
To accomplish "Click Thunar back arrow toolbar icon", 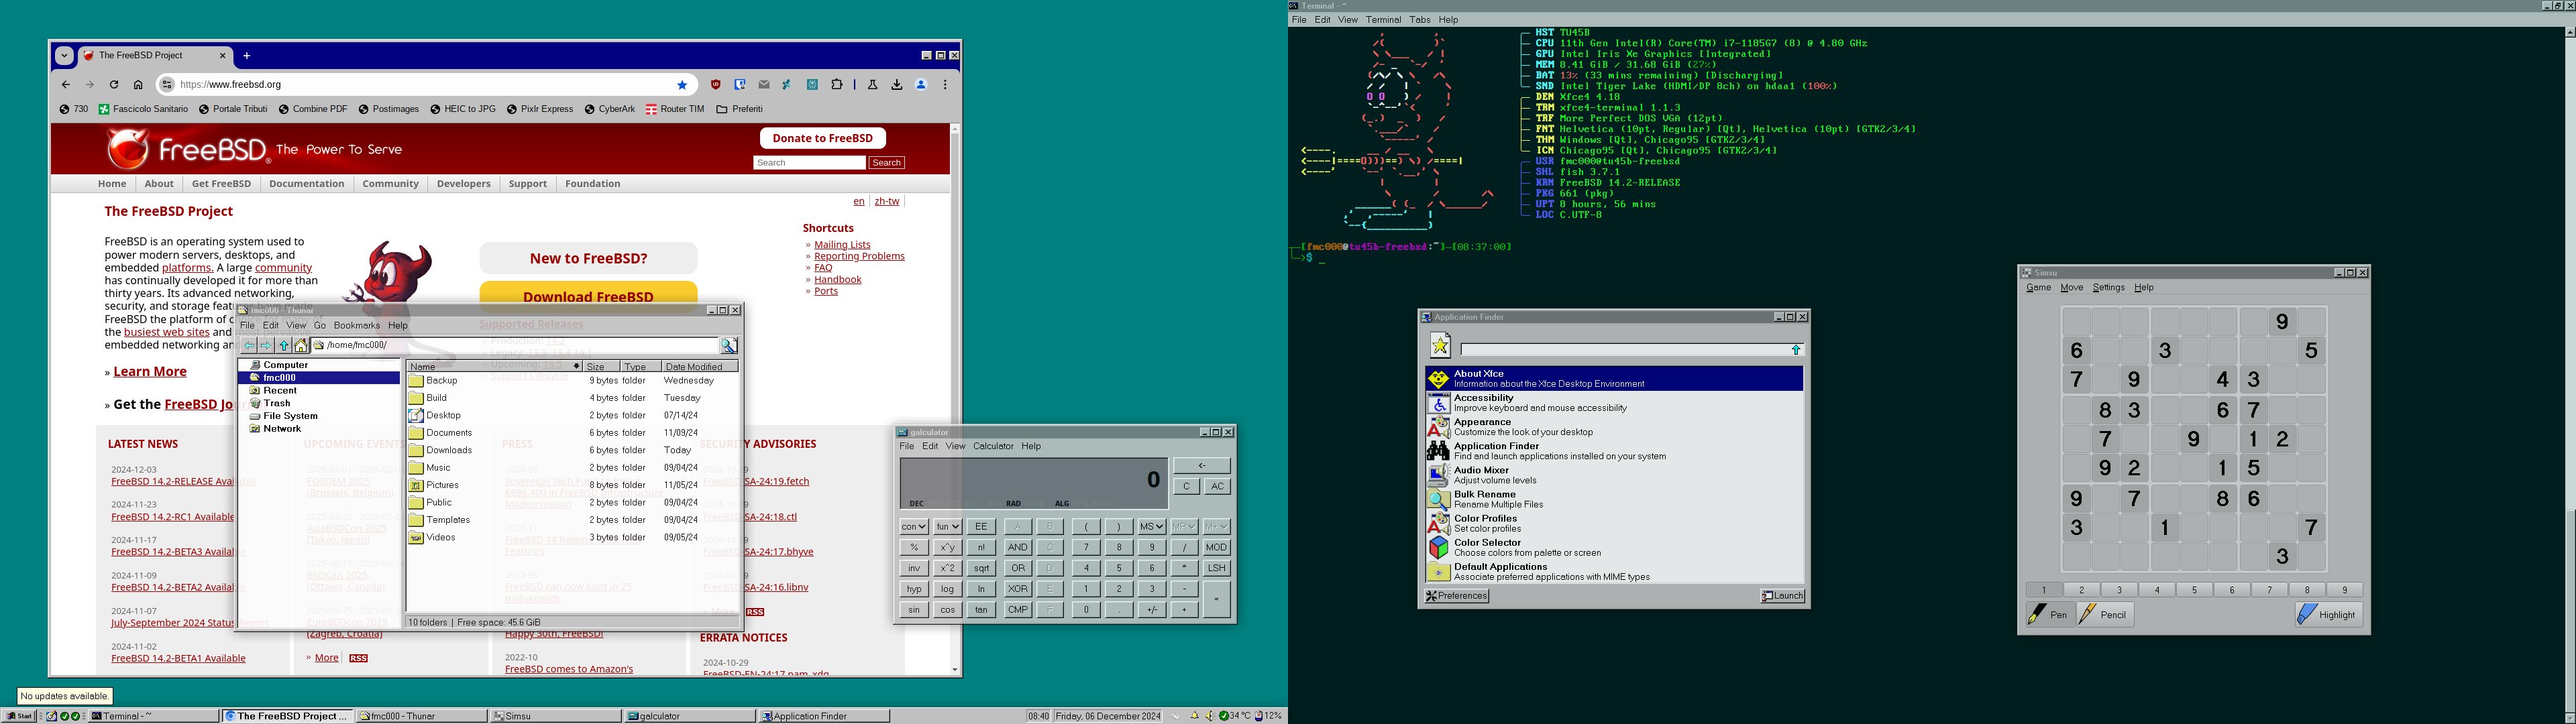I will [x=249, y=345].
